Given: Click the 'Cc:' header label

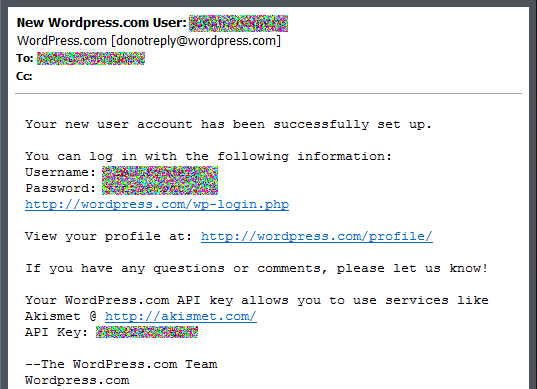Looking at the screenshot, I should click(x=24, y=76).
